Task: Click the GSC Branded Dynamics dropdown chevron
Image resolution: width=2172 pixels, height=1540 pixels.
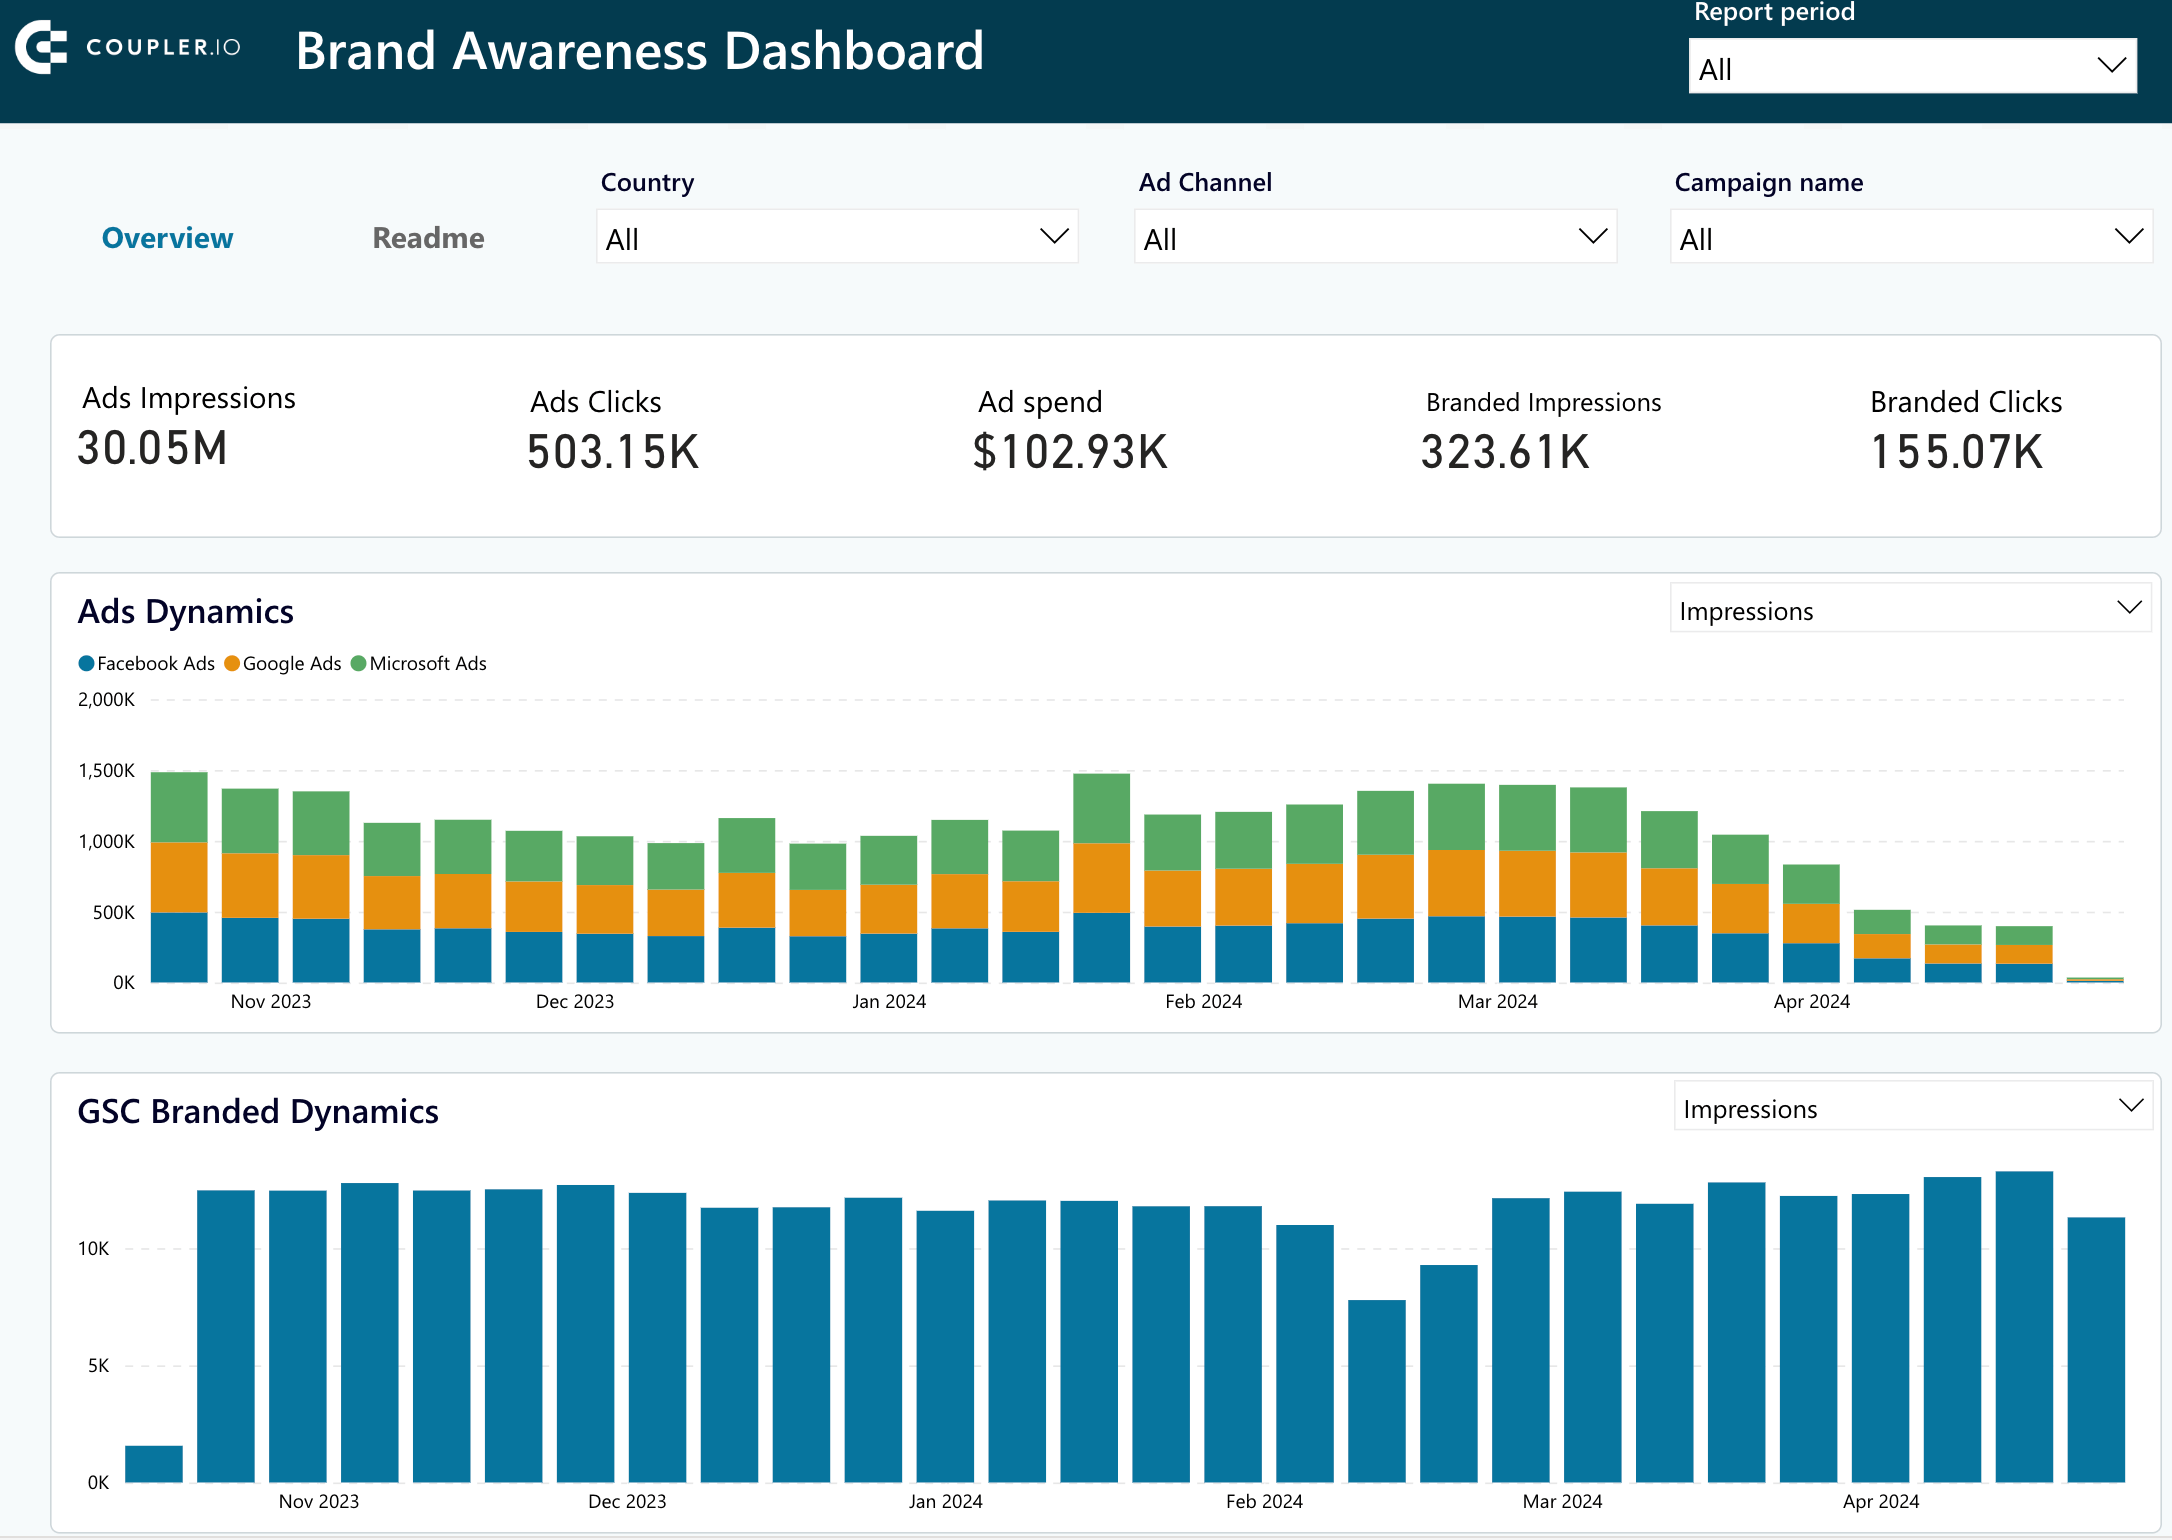Action: point(2130,1106)
